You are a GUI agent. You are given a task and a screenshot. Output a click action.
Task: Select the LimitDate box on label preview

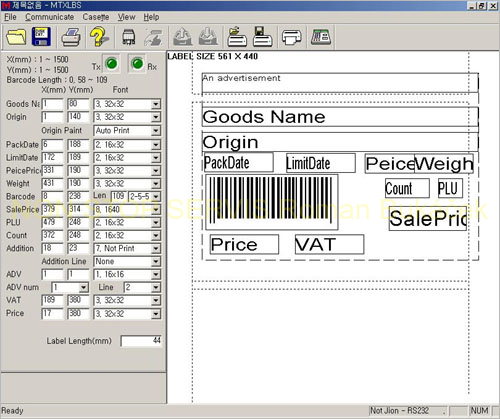pos(321,163)
